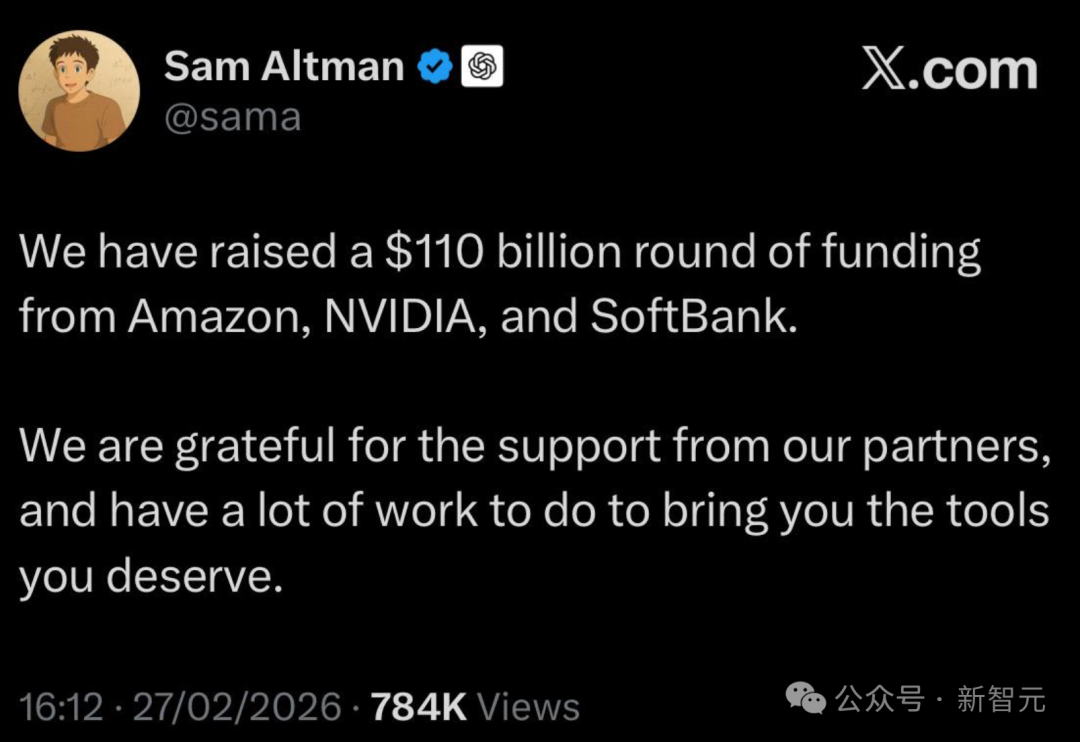Screen dimensions: 1080x742
Task: Click the 新智元 account name
Action: tap(1001, 699)
